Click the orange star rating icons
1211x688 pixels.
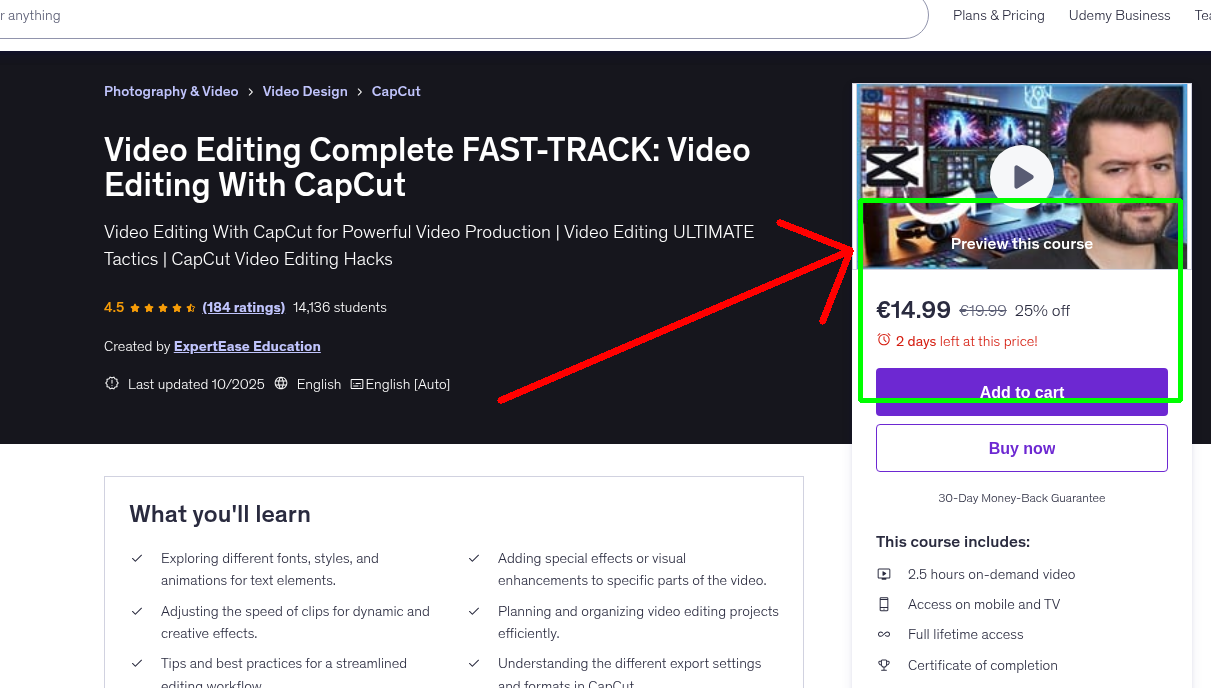point(160,307)
